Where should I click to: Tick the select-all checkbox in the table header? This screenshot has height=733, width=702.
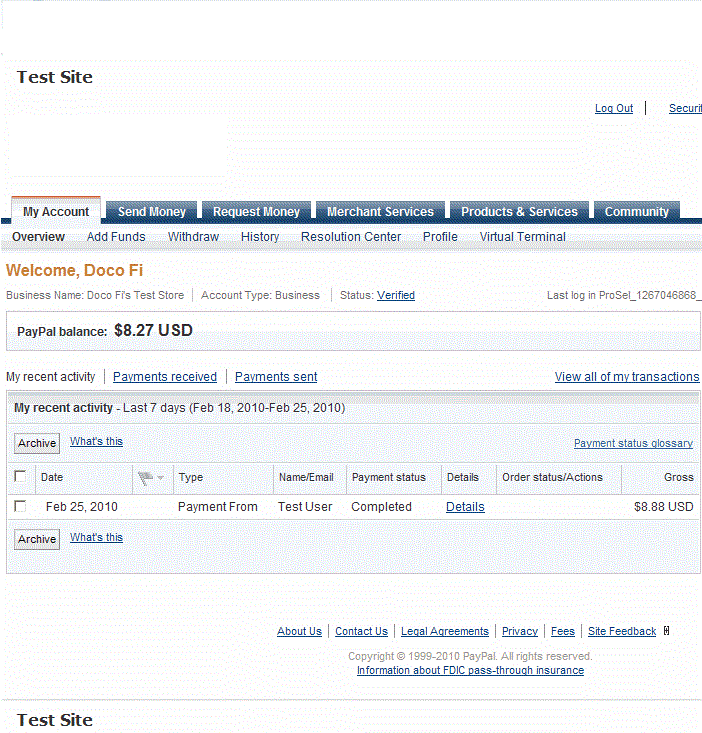click(x=20, y=477)
